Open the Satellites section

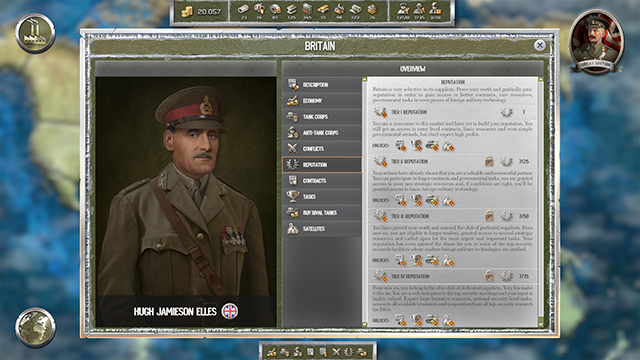(322, 229)
